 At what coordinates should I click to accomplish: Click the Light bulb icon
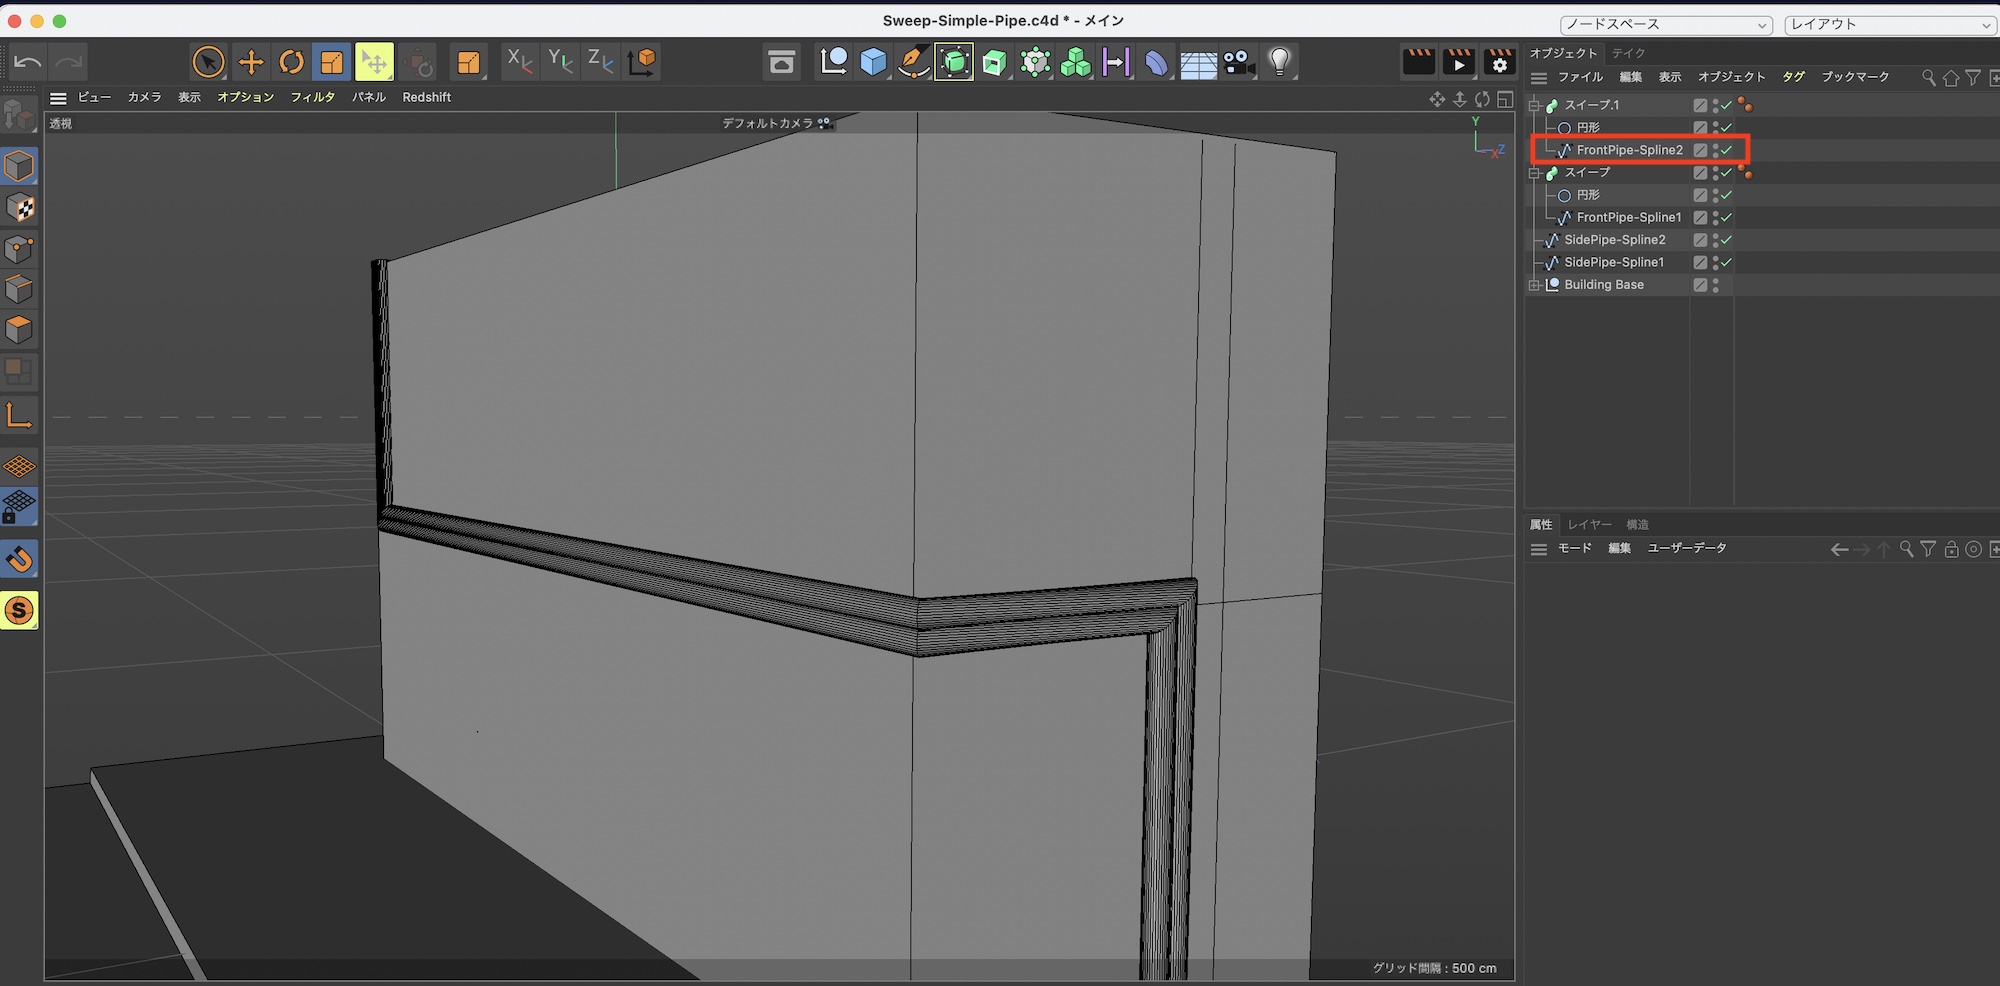(x=1279, y=62)
